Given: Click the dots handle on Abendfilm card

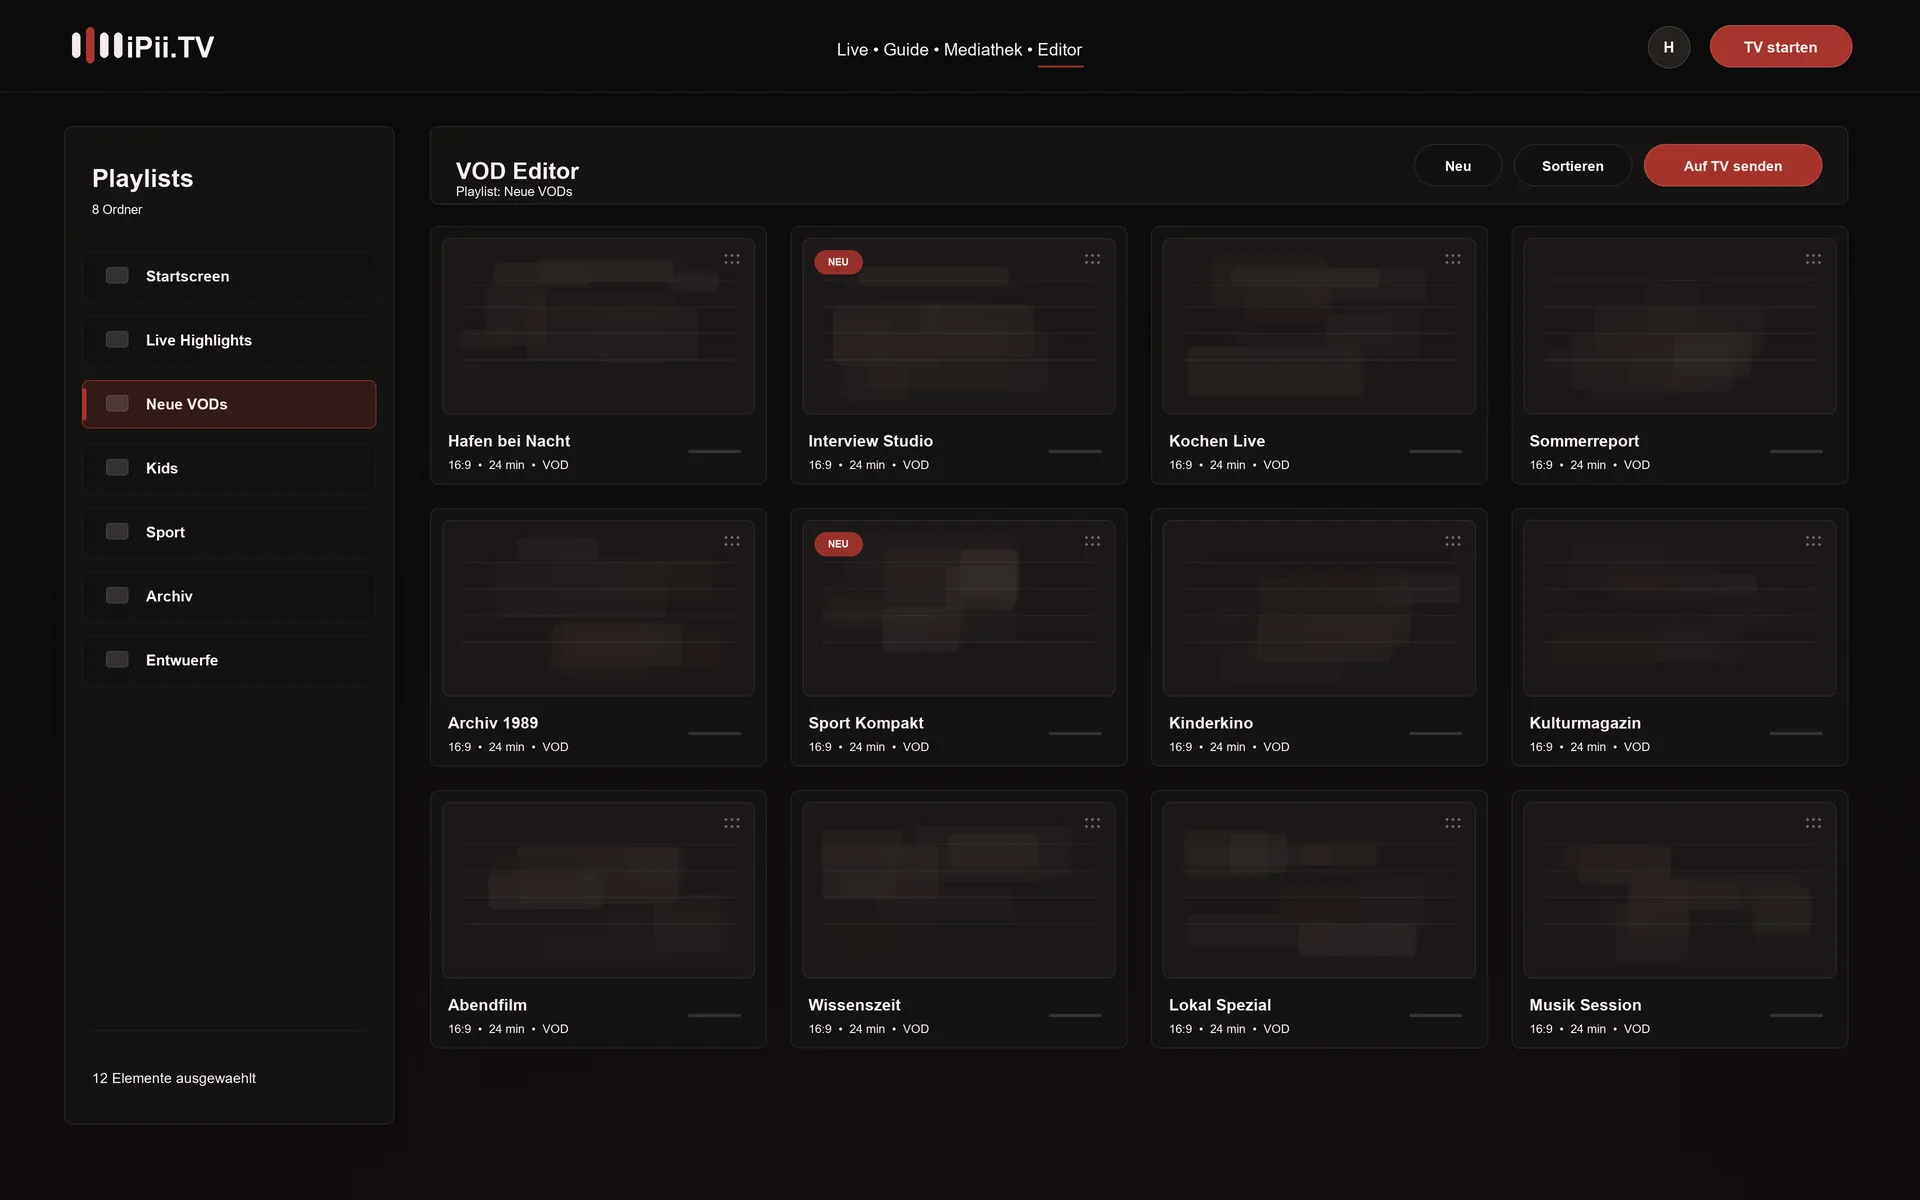Looking at the screenshot, I should (x=732, y=823).
